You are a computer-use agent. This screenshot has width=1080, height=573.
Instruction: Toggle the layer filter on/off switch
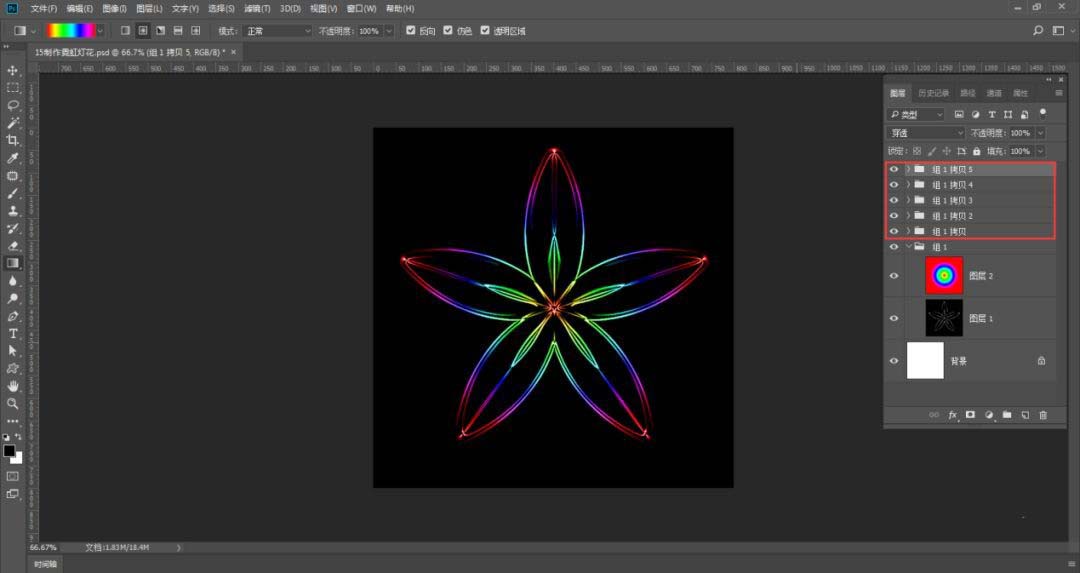1043,114
